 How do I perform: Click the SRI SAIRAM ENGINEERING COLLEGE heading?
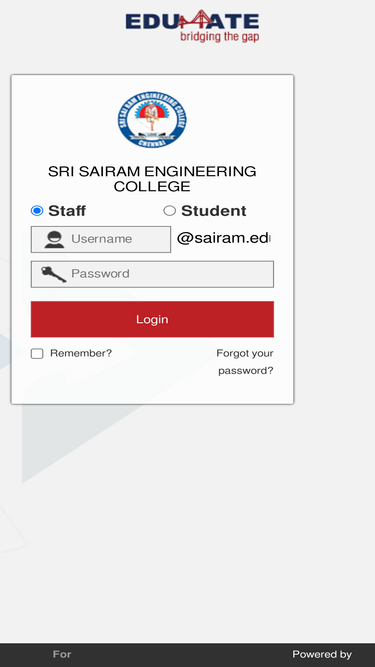[x=152, y=179]
